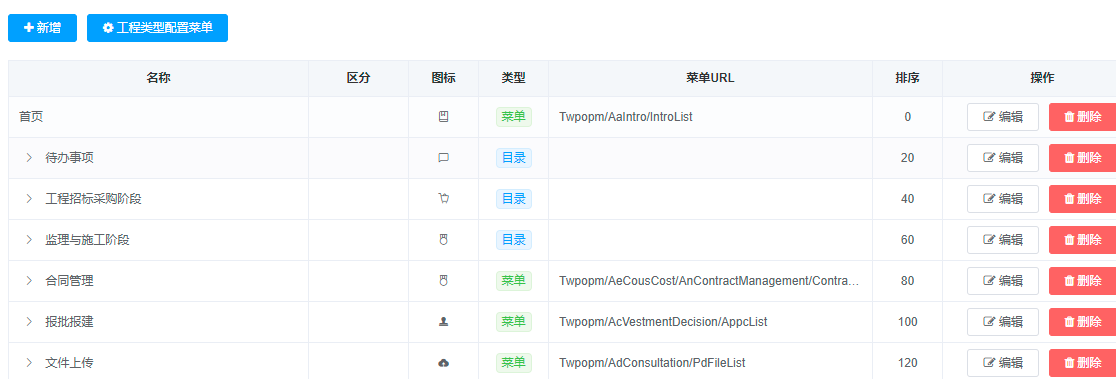Click sort value 20 in 待办事项 row
Screen dimensions: 1116x379
907,158
